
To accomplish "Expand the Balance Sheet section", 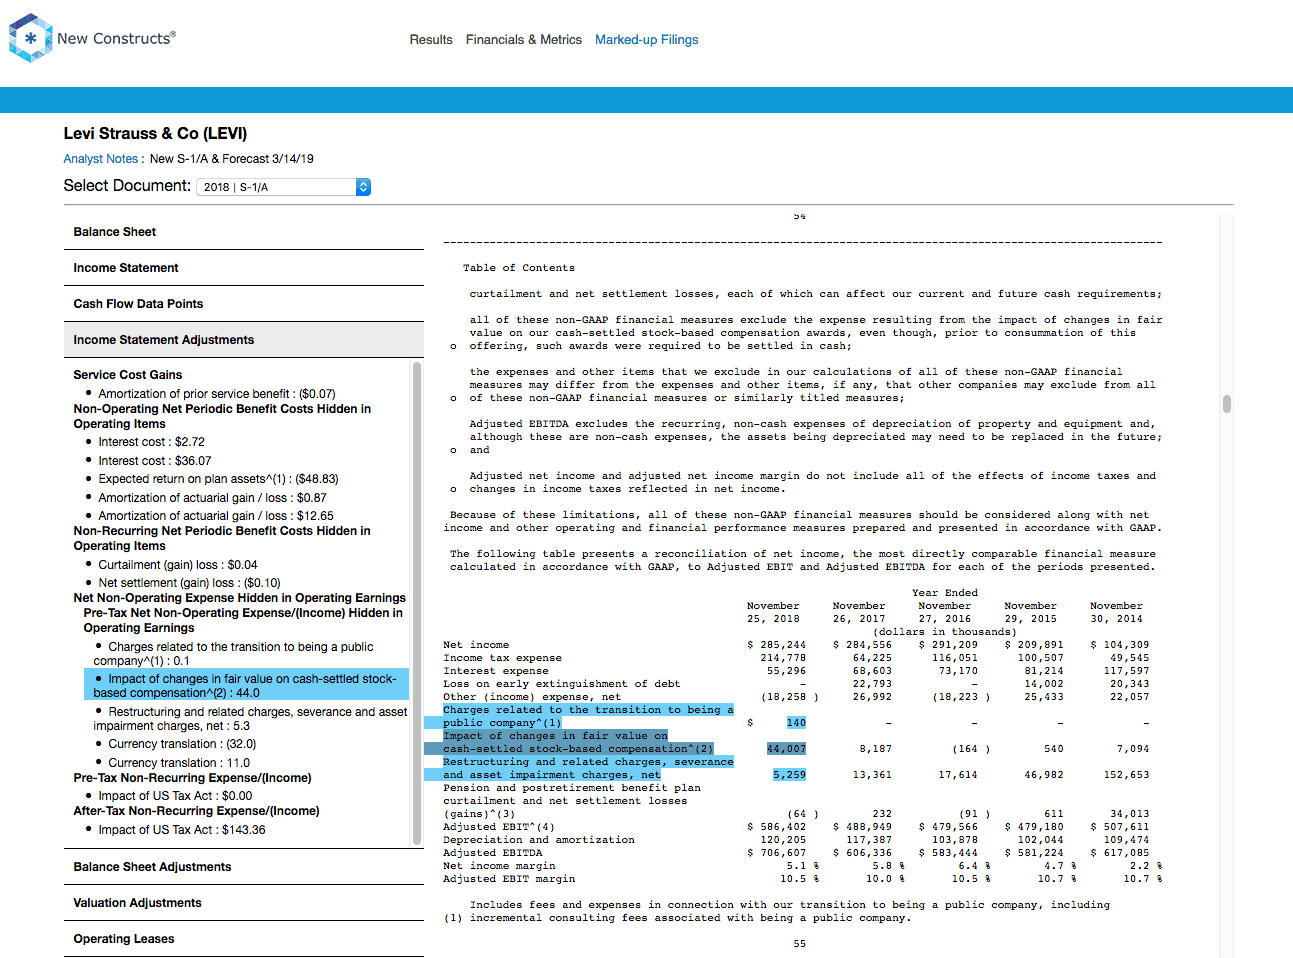I will [x=244, y=232].
